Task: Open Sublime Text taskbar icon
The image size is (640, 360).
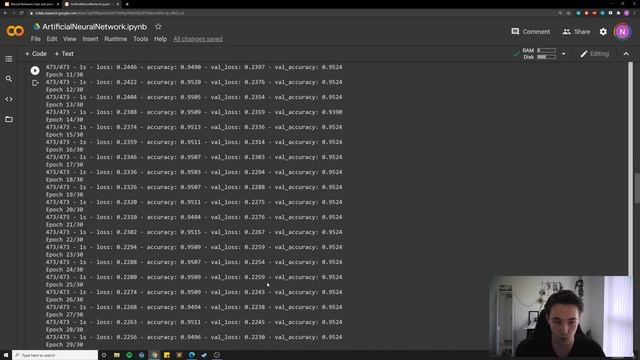Action: coord(179,355)
